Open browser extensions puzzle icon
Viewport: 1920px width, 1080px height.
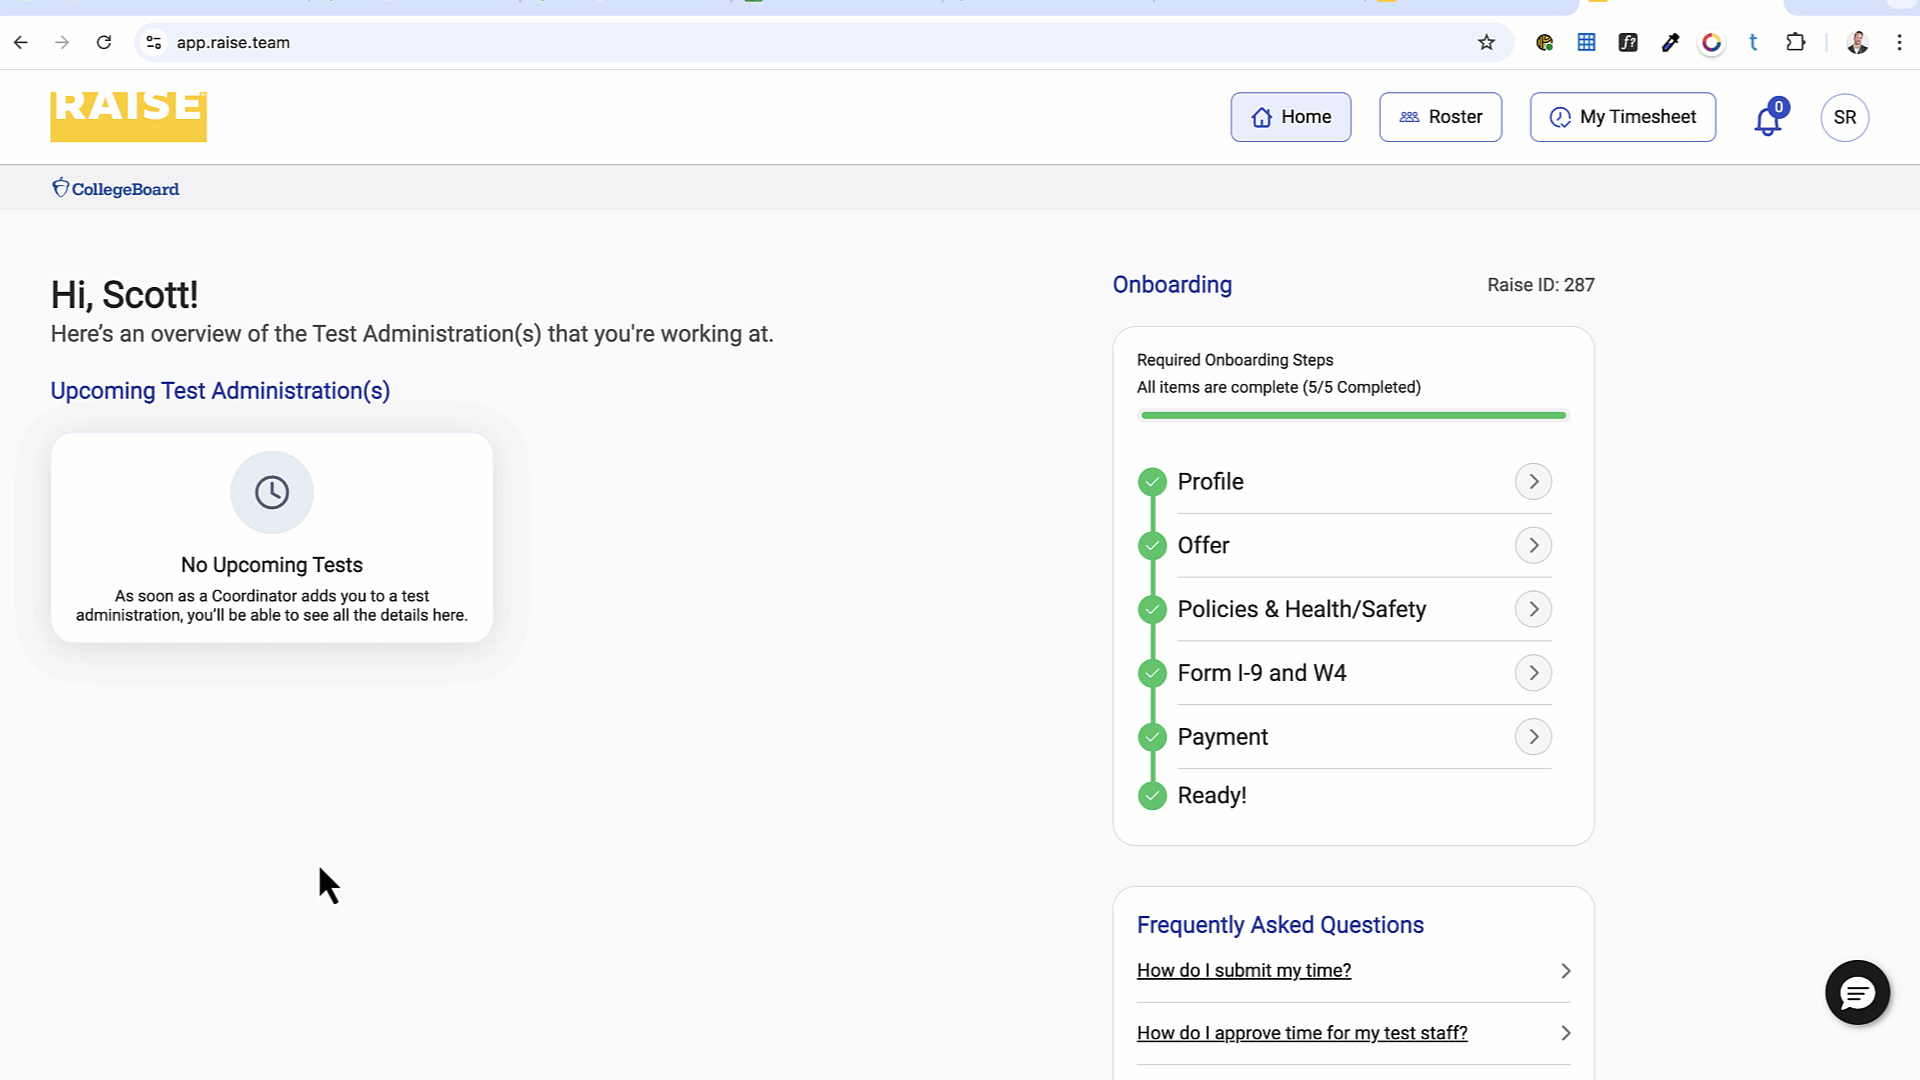(1795, 42)
